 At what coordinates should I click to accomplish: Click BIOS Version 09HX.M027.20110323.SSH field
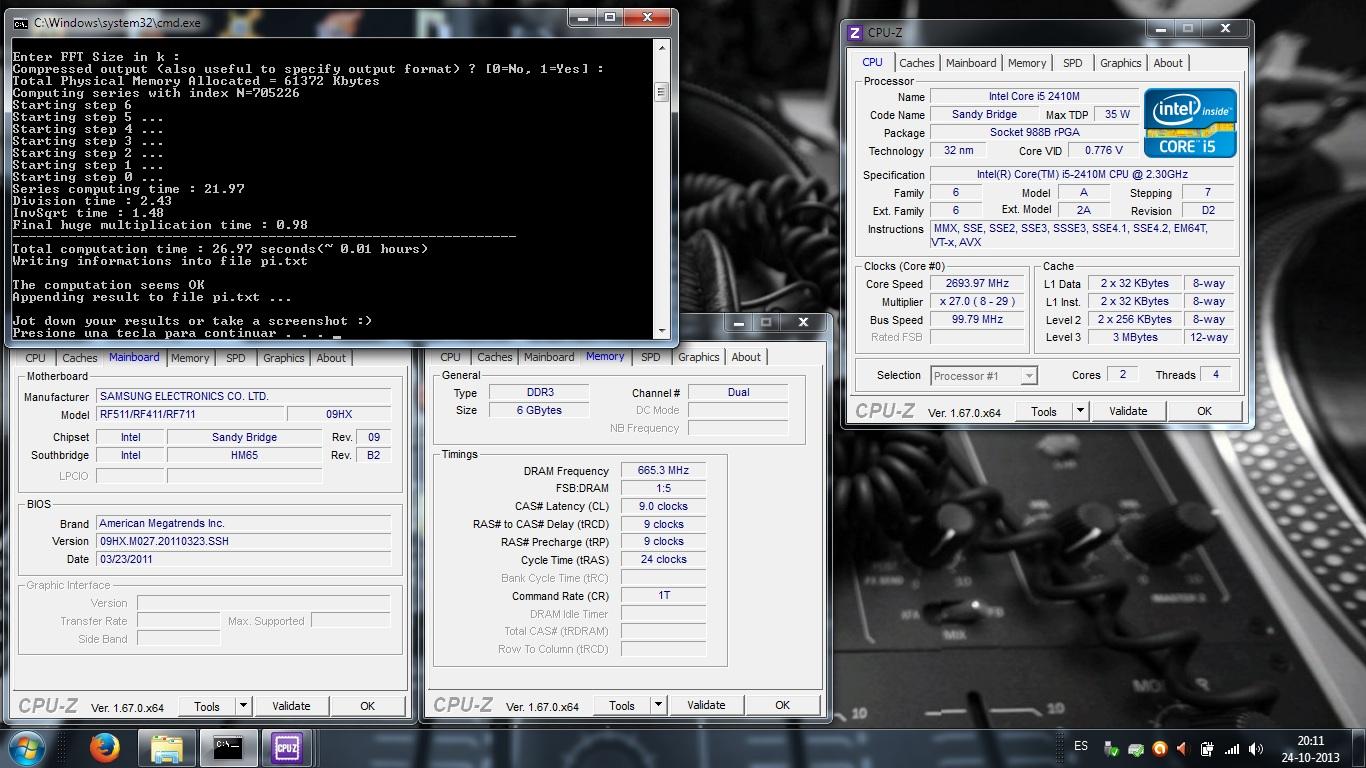tap(244, 541)
